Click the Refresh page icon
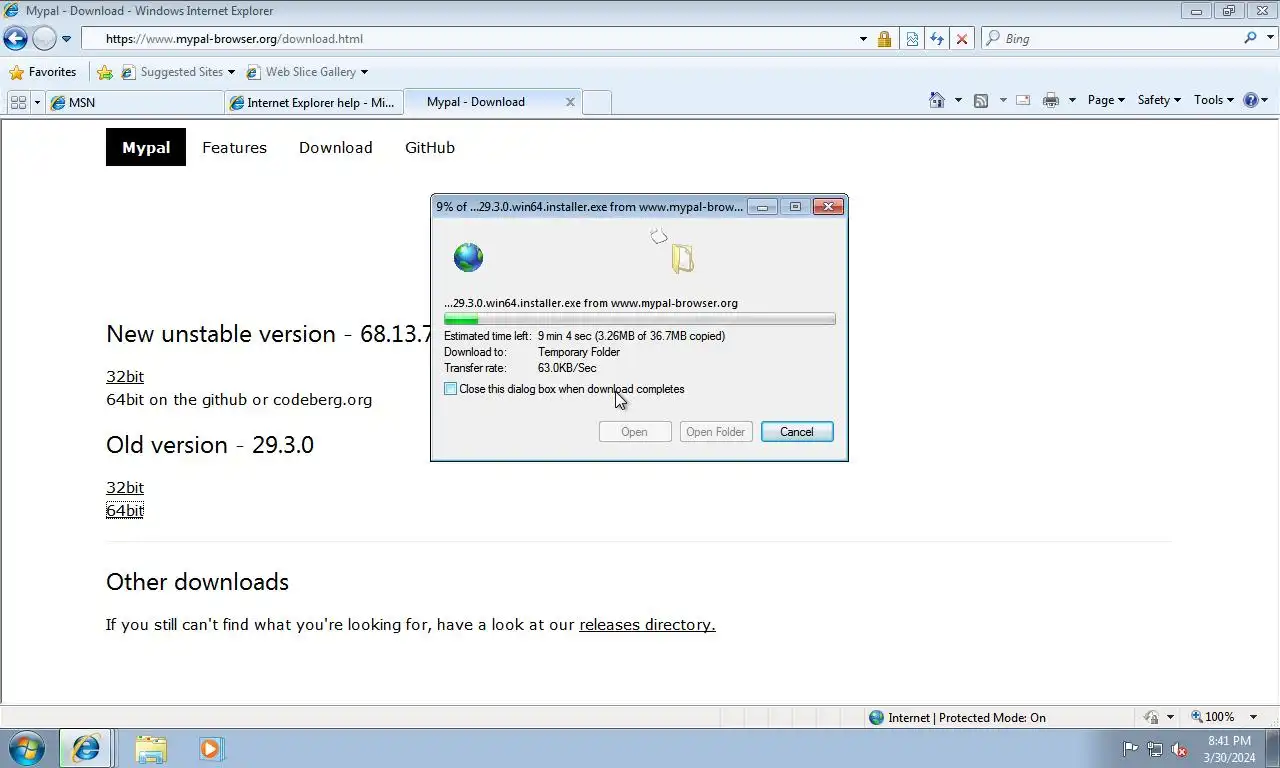The width and height of the screenshot is (1280, 768). [937, 39]
